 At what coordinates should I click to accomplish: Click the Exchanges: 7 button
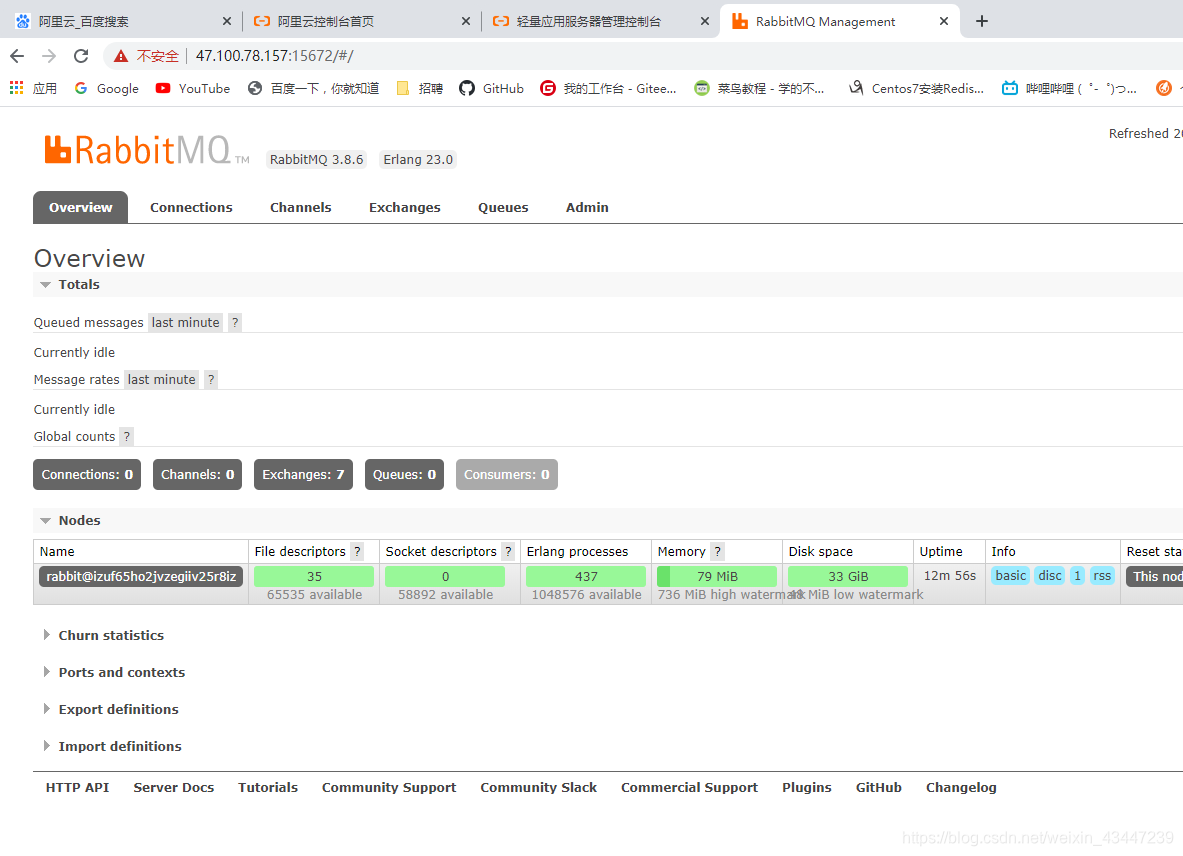coord(303,474)
